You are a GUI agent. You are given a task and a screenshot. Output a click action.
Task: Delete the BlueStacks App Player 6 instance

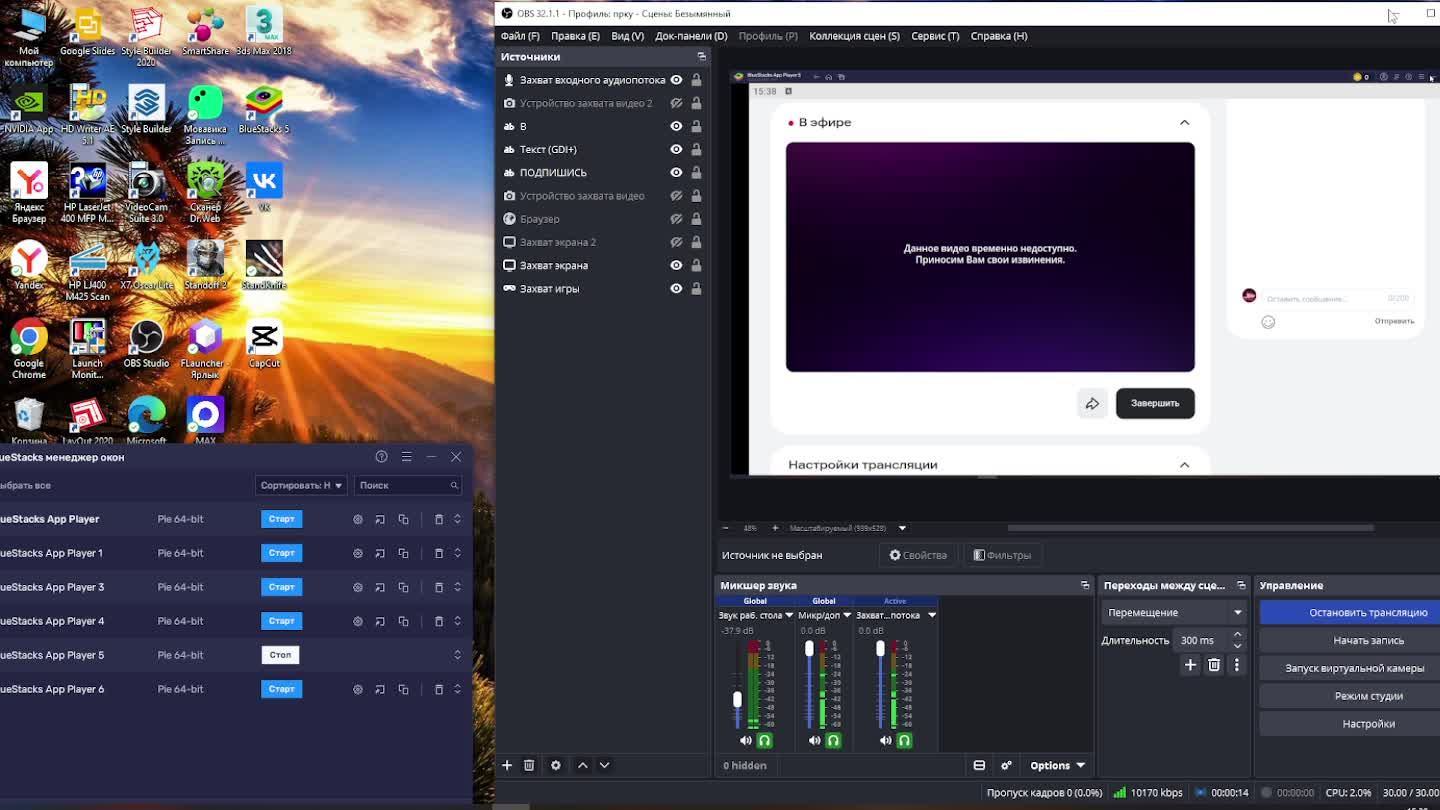(x=438, y=689)
